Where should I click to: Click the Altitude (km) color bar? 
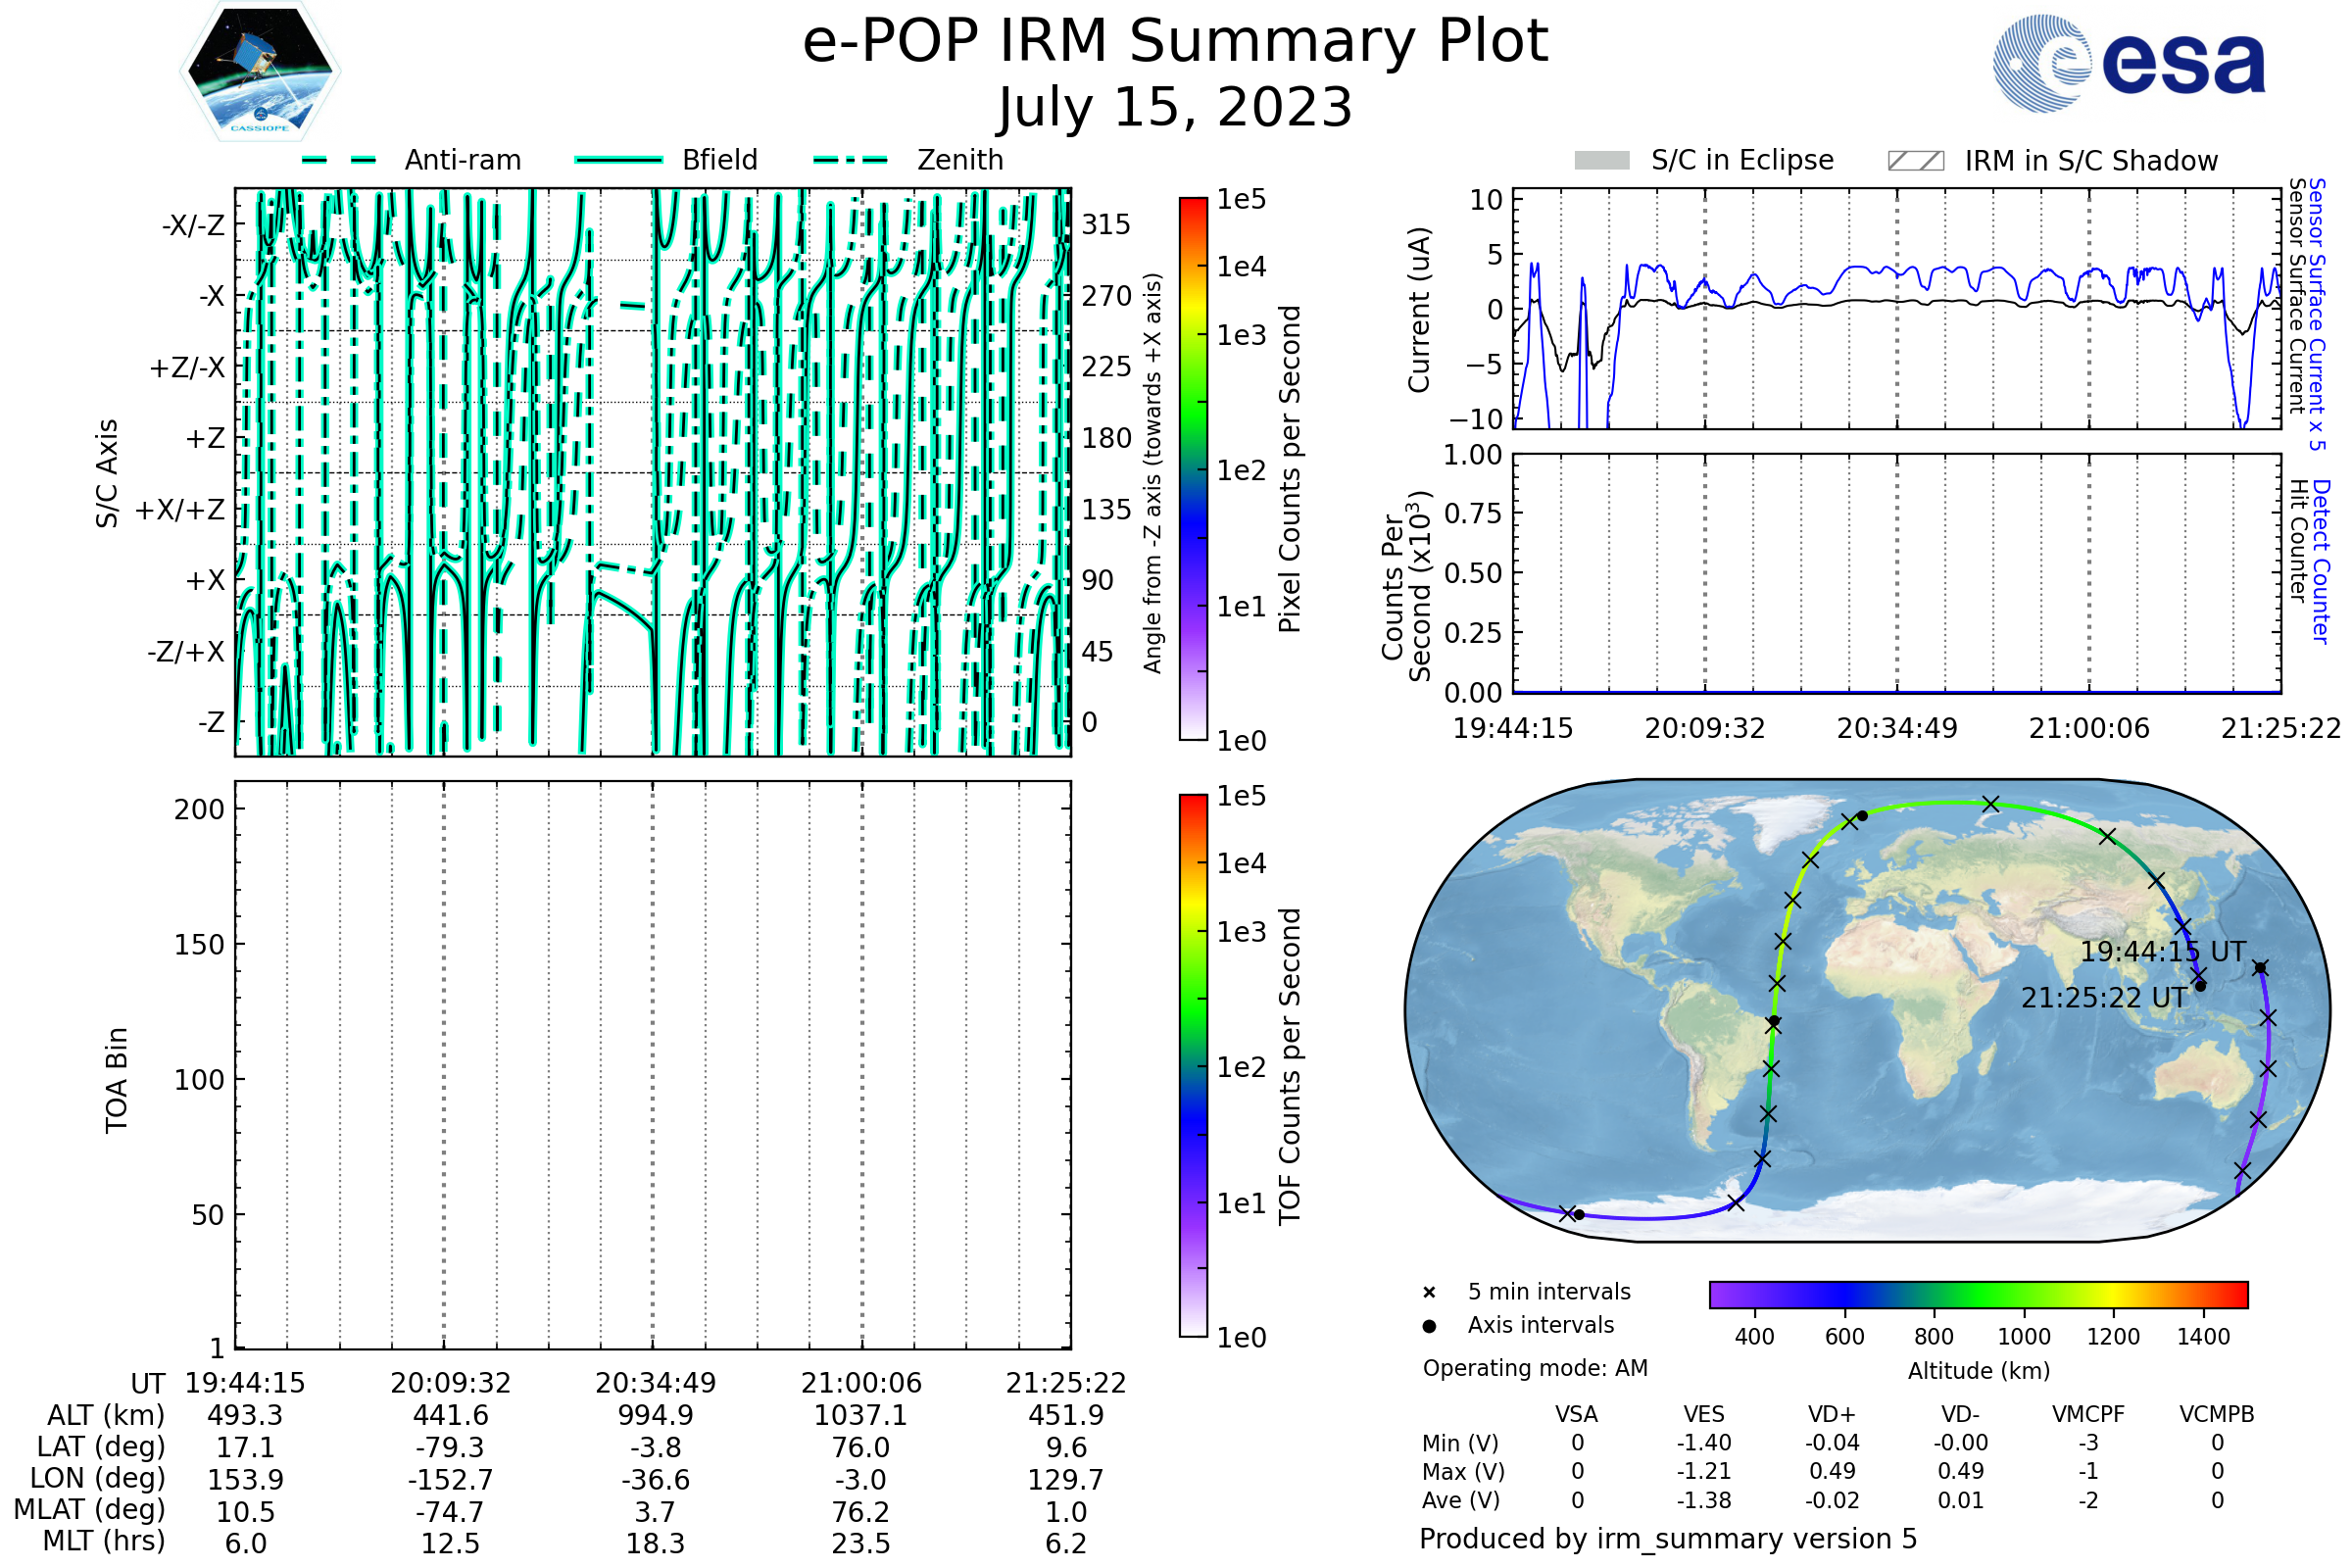1978,1295
